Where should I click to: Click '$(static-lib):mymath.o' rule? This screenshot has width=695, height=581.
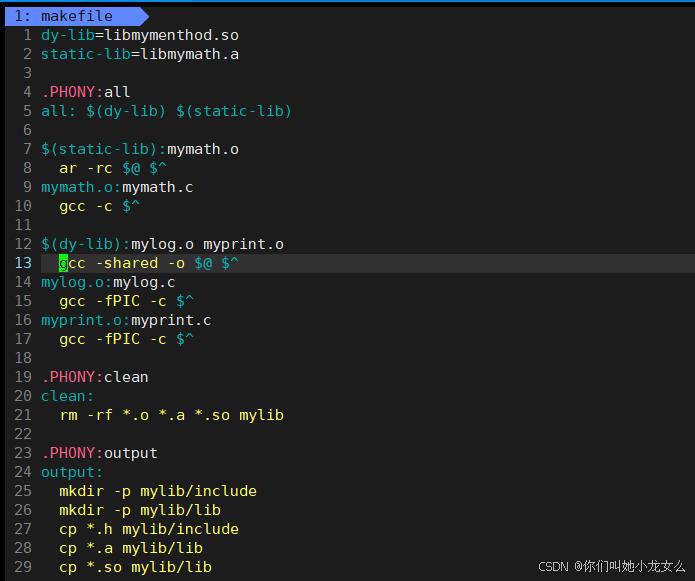tap(140, 149)
